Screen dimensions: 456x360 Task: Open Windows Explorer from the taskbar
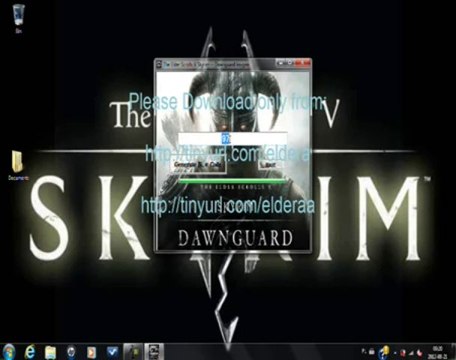tap(51, 352)
